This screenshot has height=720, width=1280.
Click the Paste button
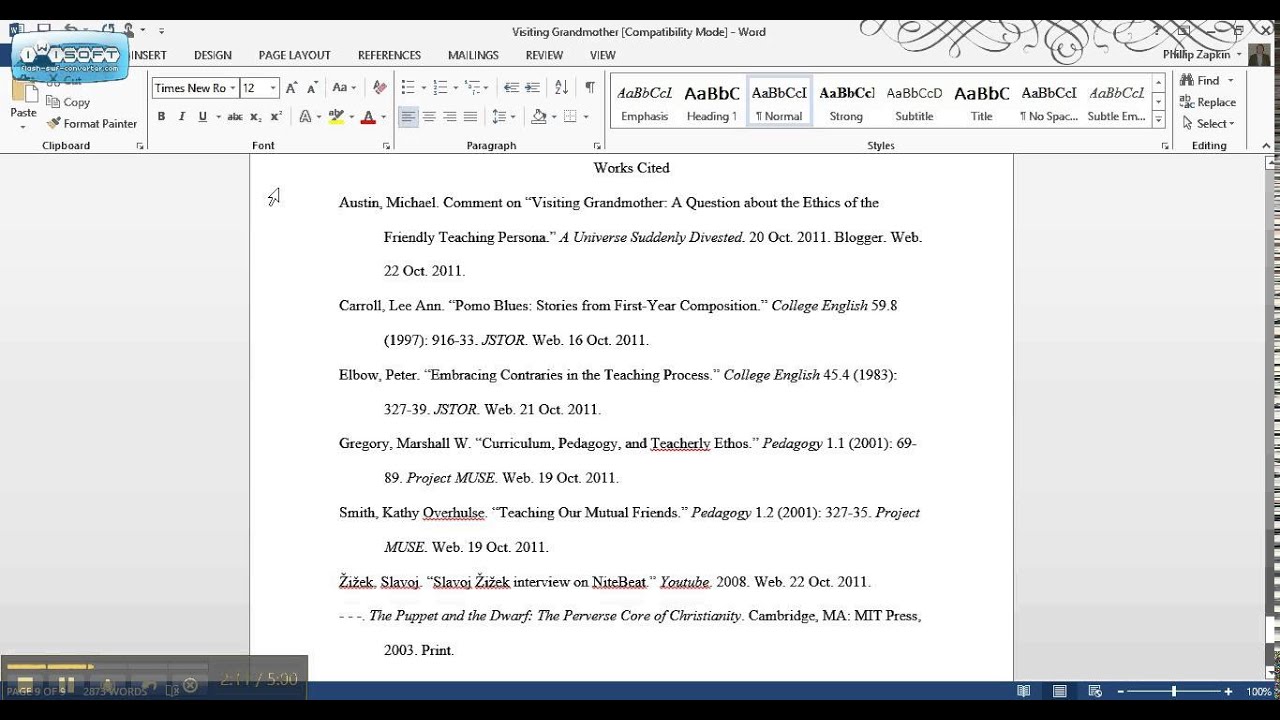(x=23, y=105)
